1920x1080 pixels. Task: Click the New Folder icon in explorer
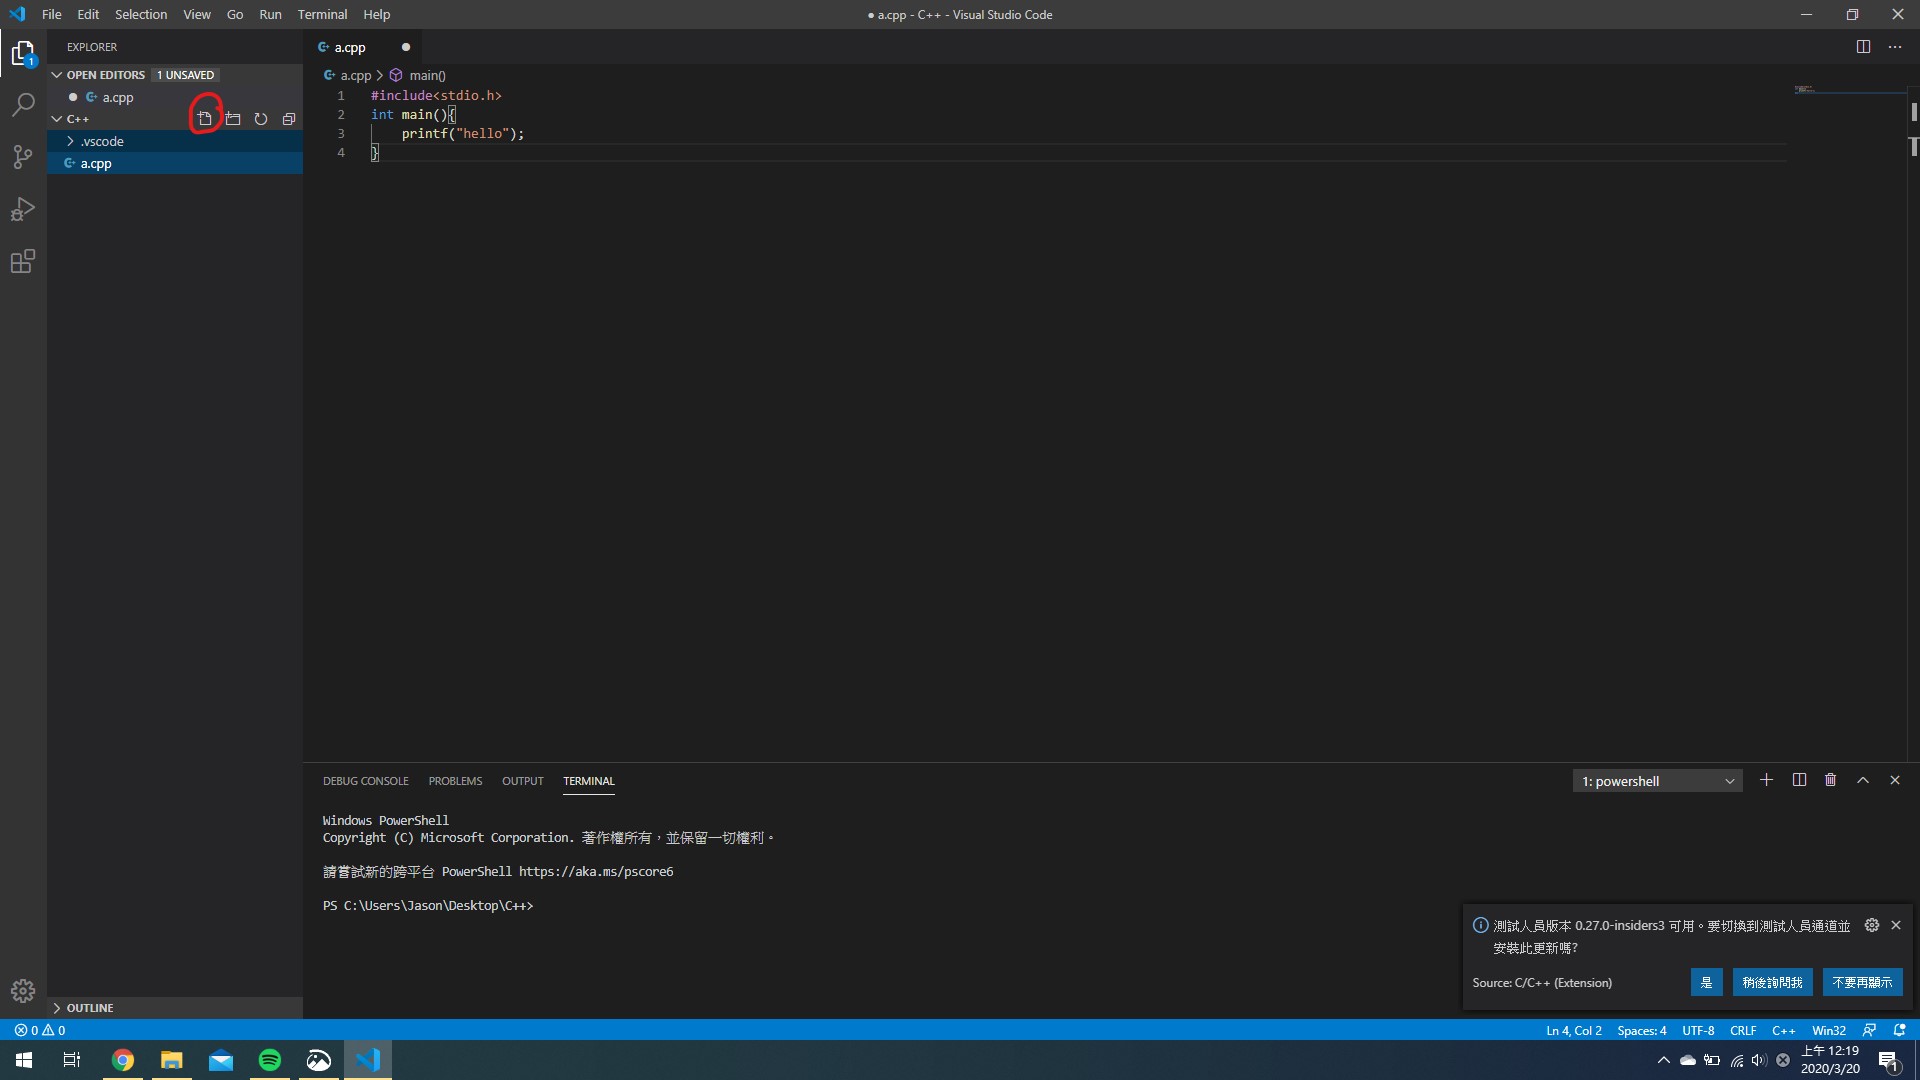(233, 119)
